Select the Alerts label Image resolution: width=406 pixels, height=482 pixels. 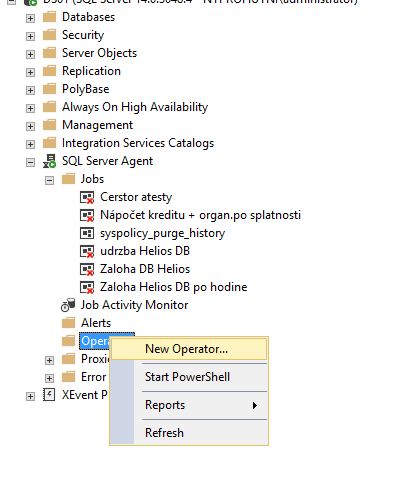96,323
